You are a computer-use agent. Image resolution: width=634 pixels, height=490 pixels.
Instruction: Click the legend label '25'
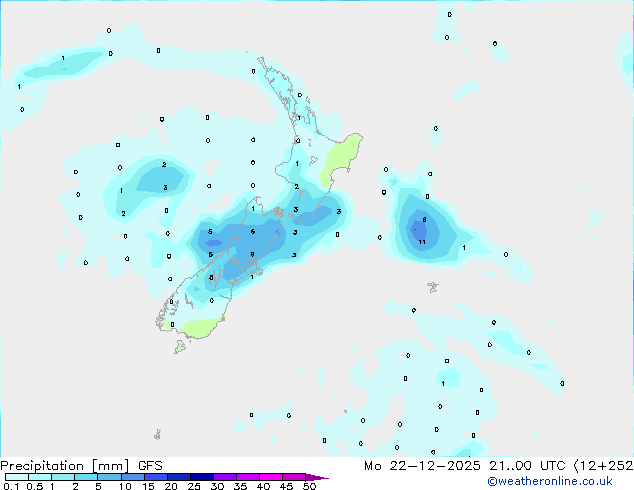coord(194,486)
